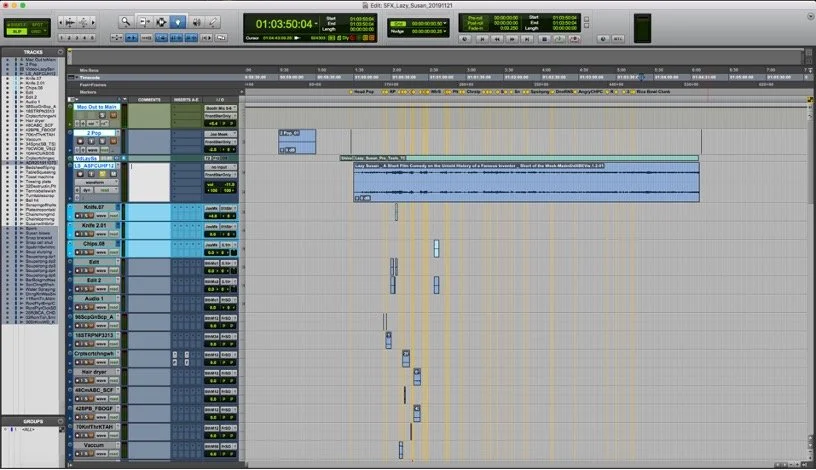Open waveform track view selector on LS_ASPCUHF12
This screenshot has height=470, width=816.
click(x=97, y=182)
